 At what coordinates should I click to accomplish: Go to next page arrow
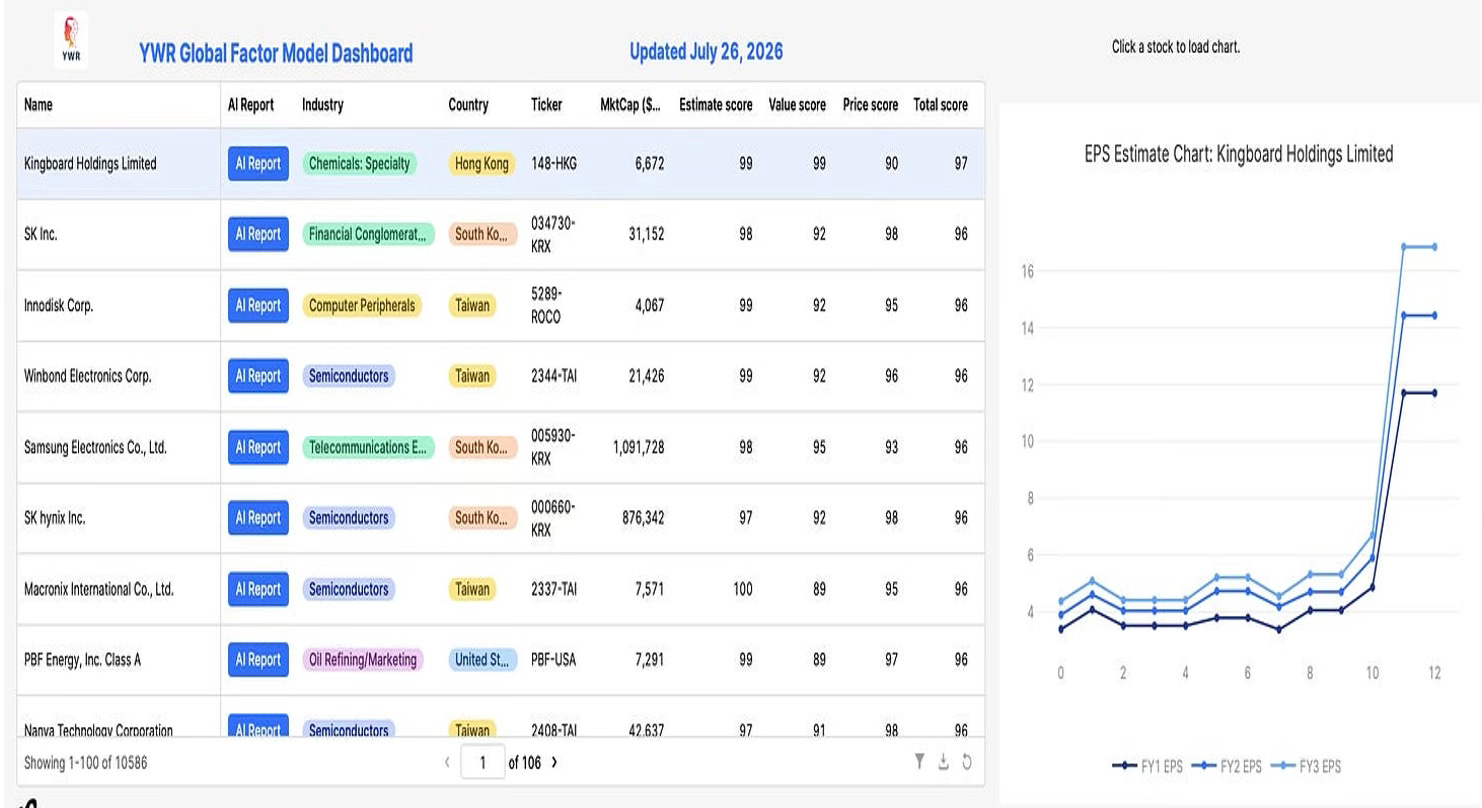coord(554,762)
